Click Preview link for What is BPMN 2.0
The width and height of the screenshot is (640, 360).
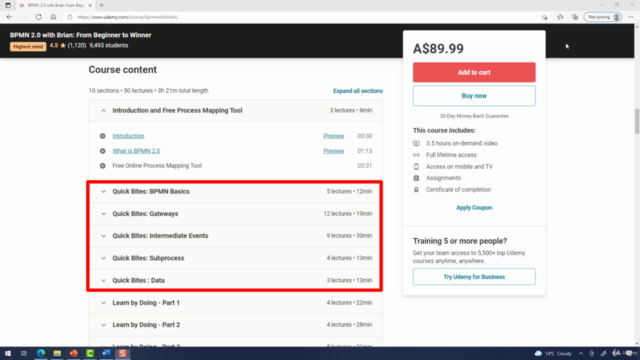pyautogui.click(x=333, y=151)
